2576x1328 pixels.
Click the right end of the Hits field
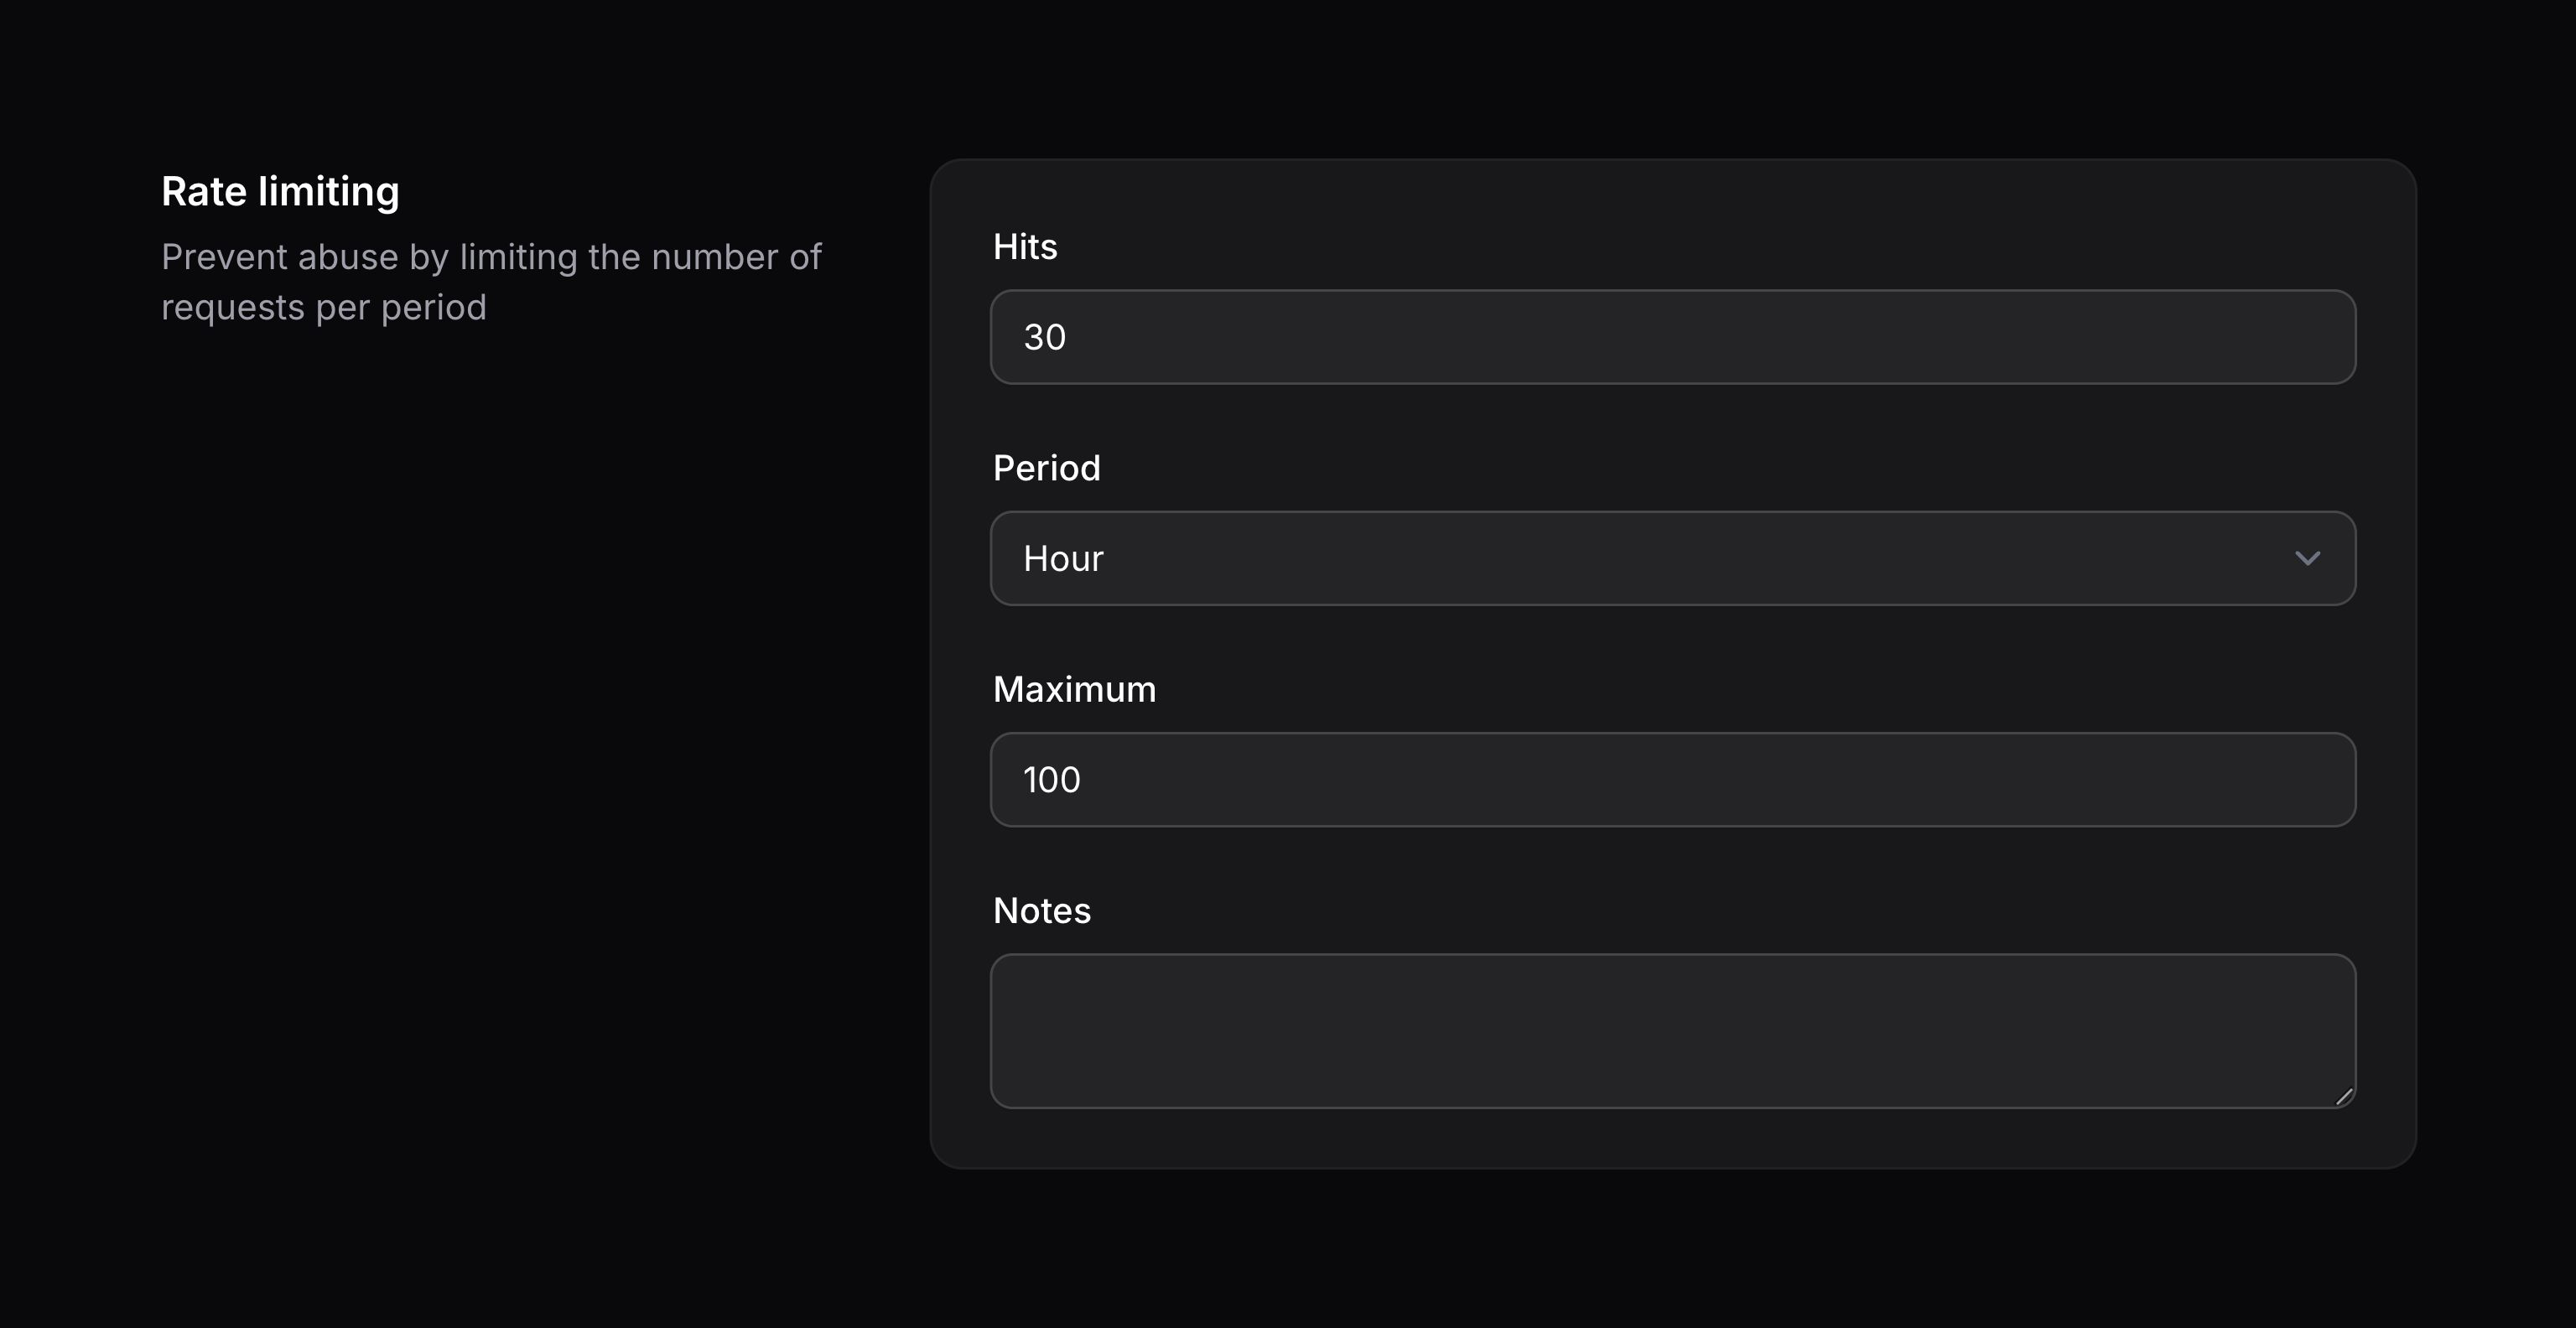(x=2300, y=337)
